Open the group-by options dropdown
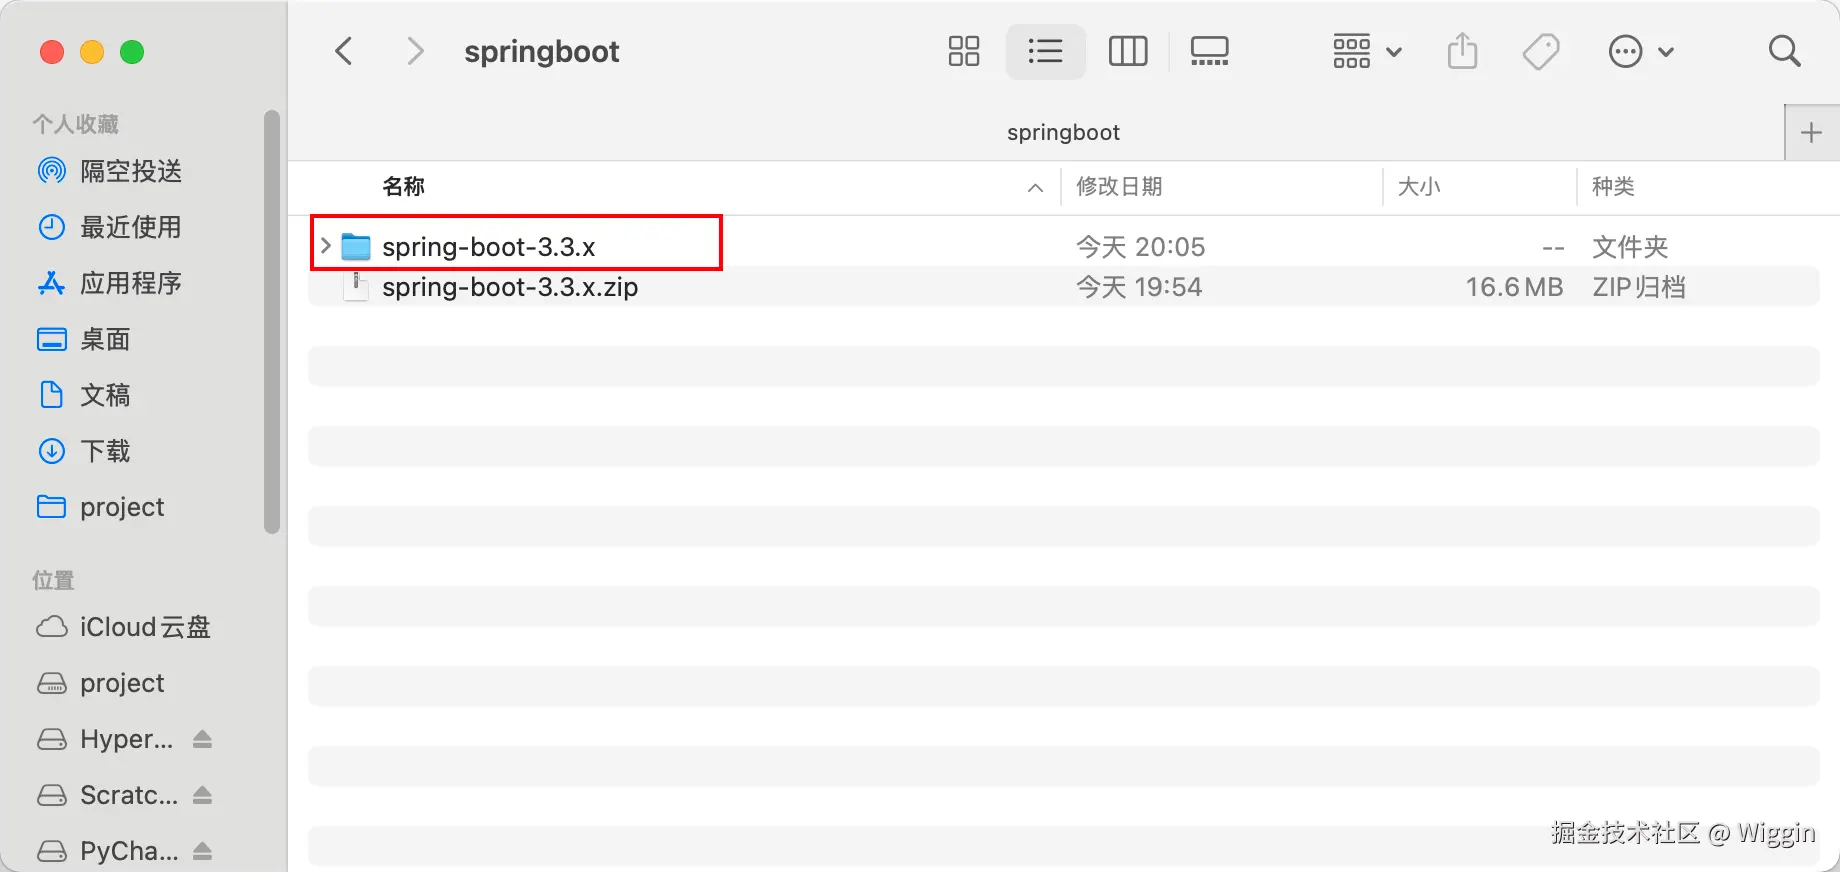1840x872 pixels. click(1367, 51)
